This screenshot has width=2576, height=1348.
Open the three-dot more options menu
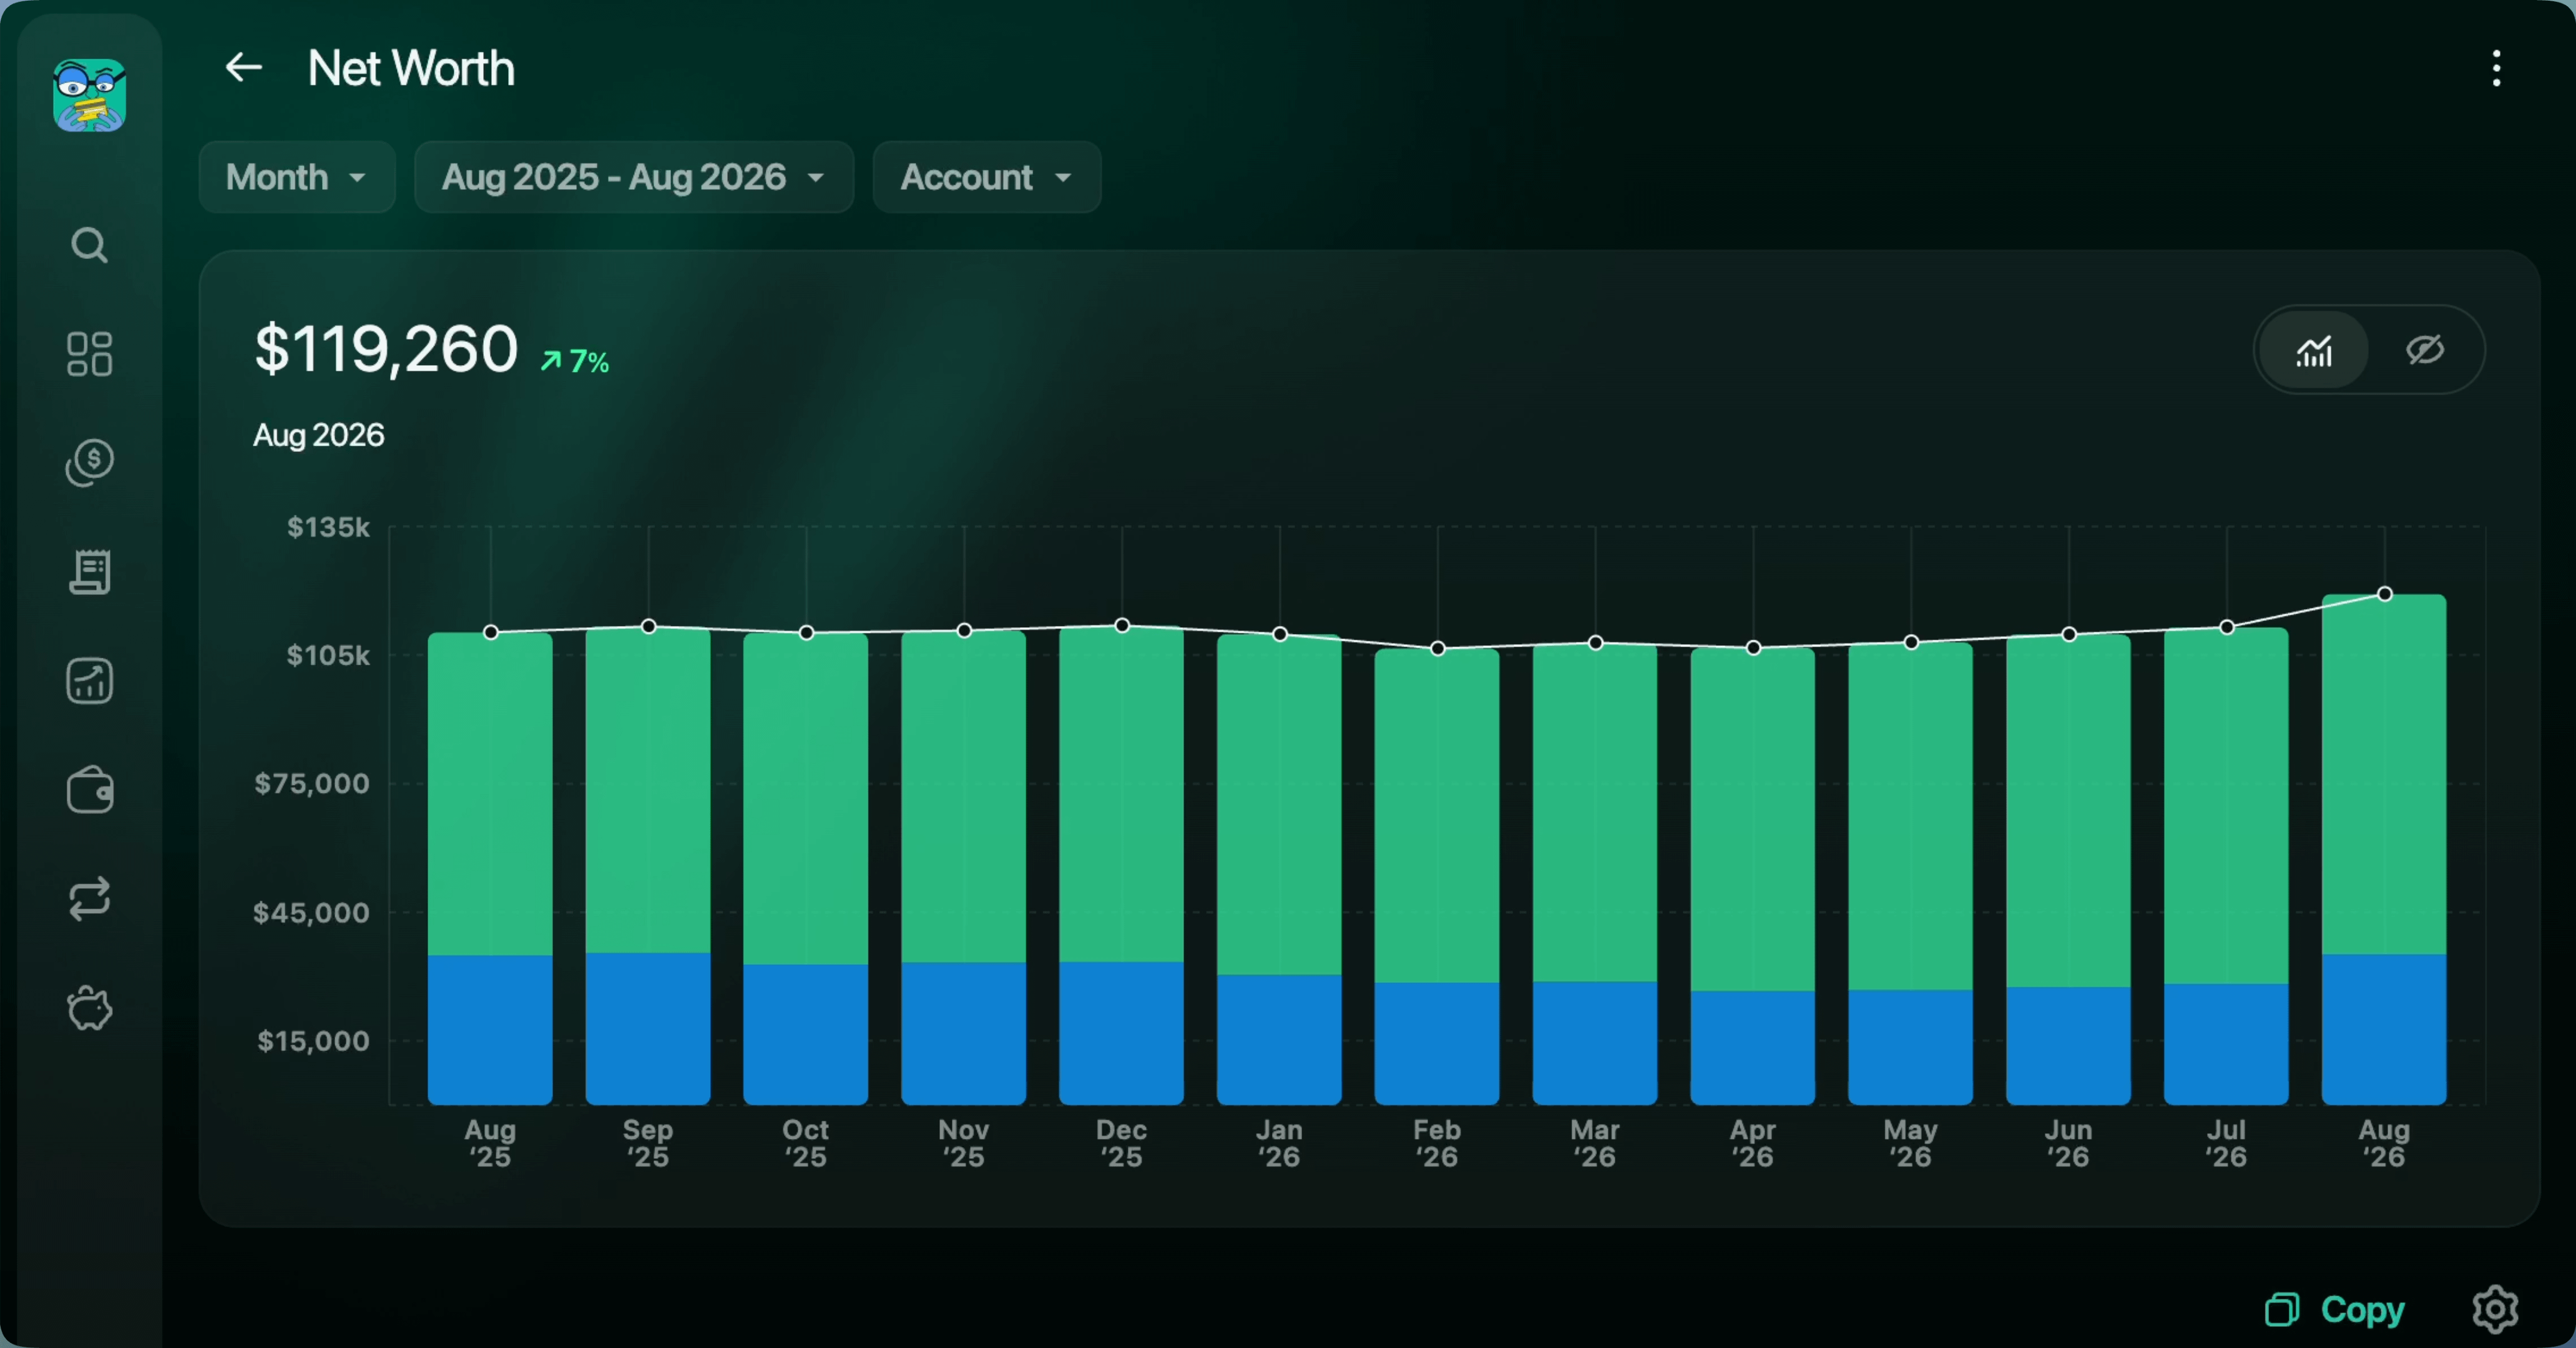point(2496,68)
